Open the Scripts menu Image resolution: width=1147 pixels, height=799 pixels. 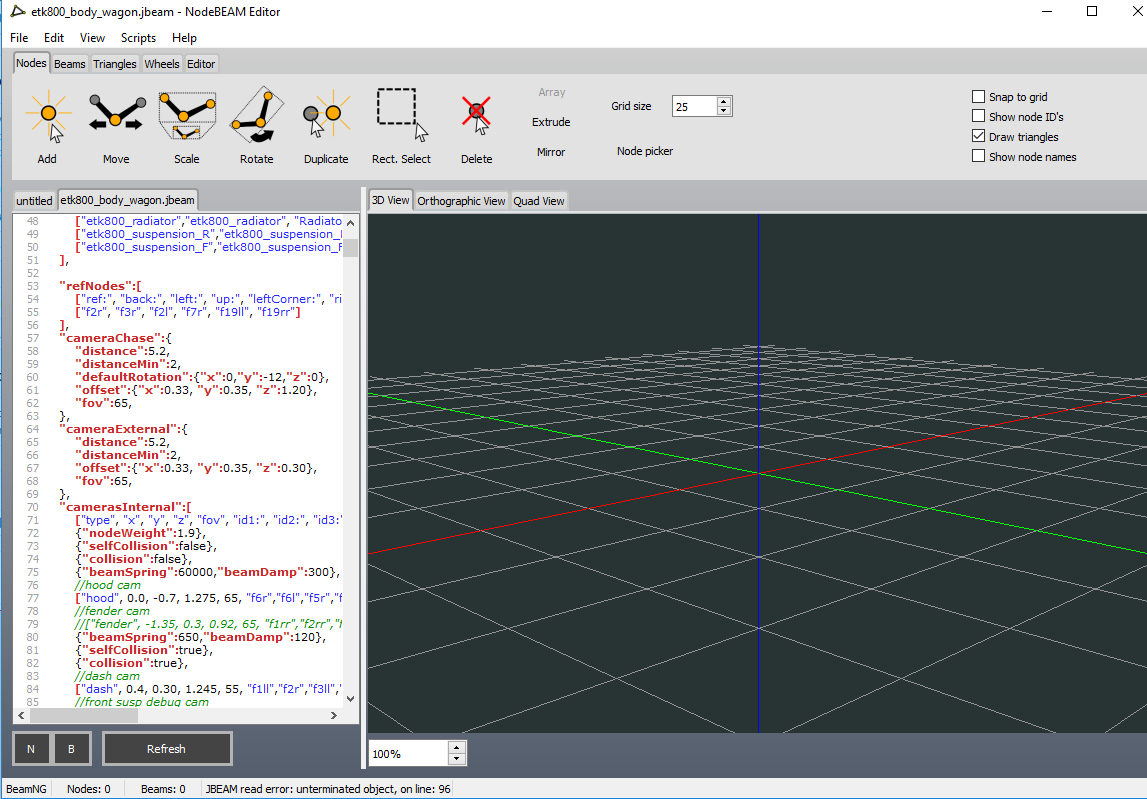138,38
